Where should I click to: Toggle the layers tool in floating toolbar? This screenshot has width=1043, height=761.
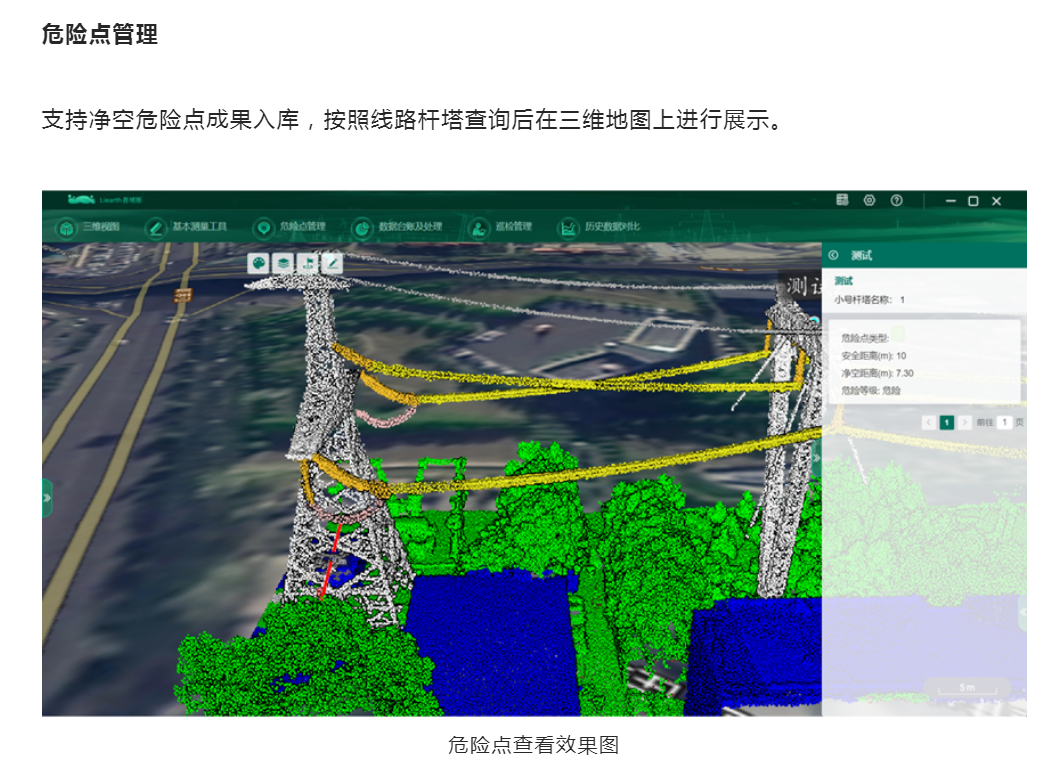point(284,263)
